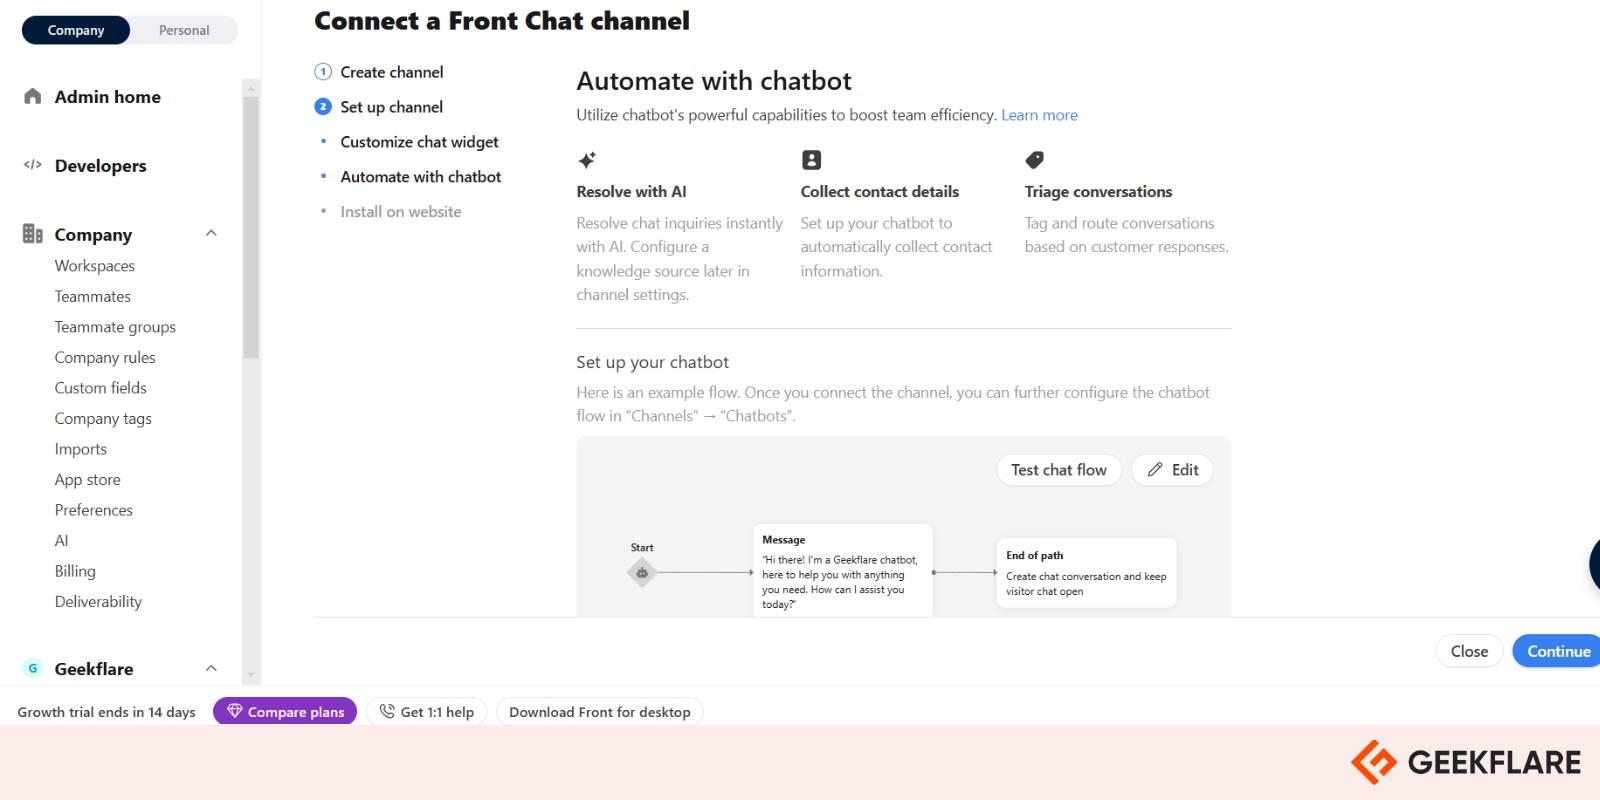
Task: Click the Geekflare workspace avatar icon
Action: click(33, 668)
